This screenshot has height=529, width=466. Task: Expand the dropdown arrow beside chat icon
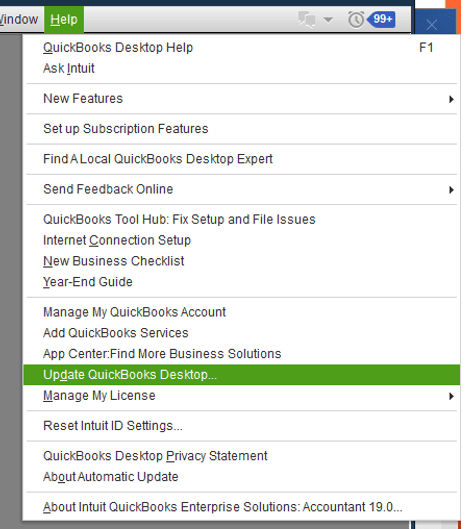point(328,20)
